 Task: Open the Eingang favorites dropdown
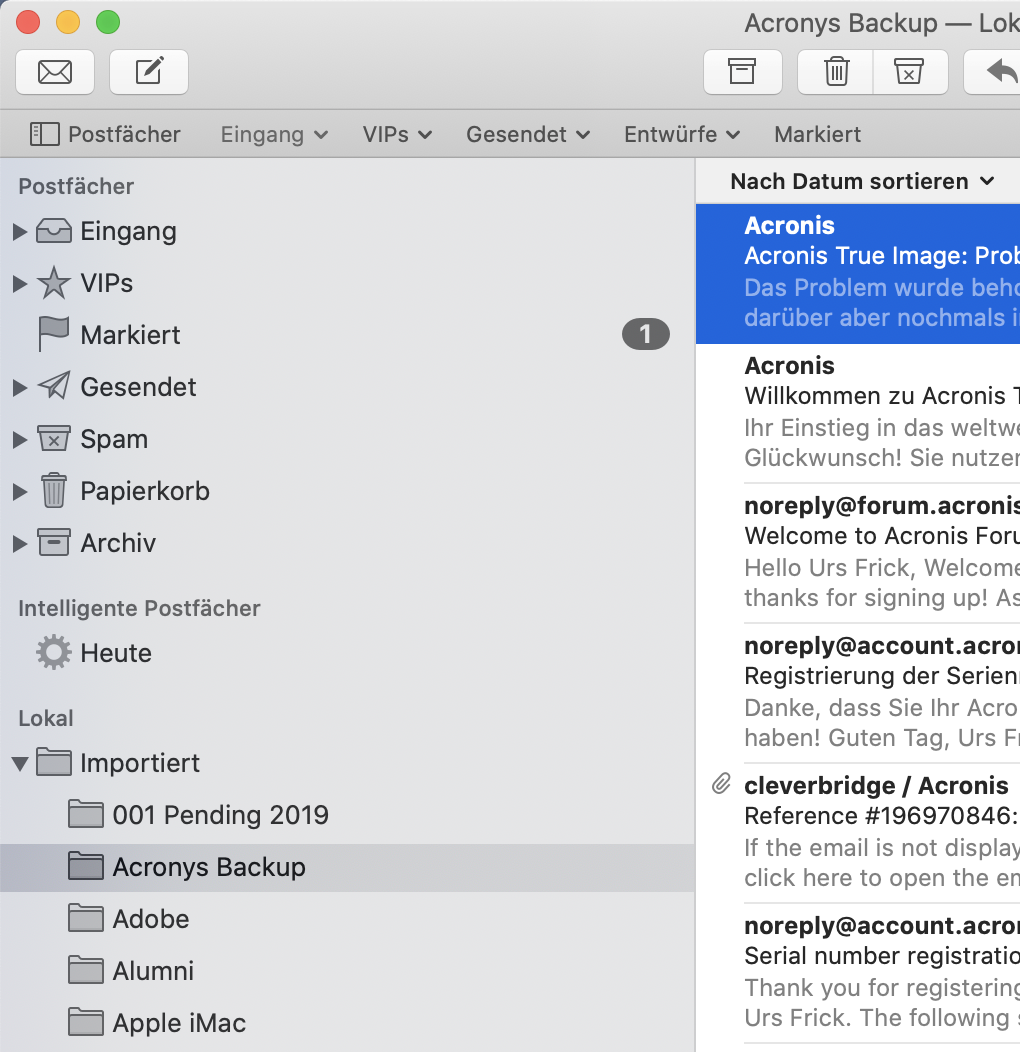tap(274, 135)
